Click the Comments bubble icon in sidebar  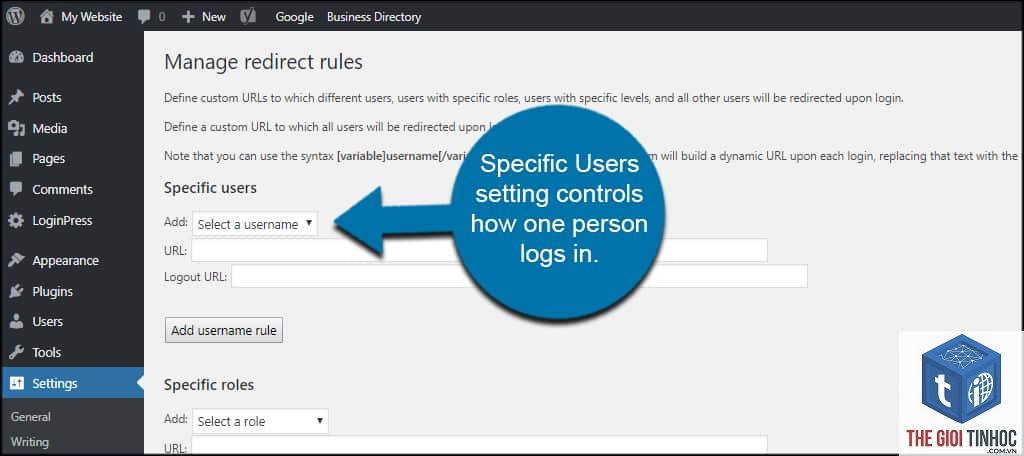click(16, 189)
